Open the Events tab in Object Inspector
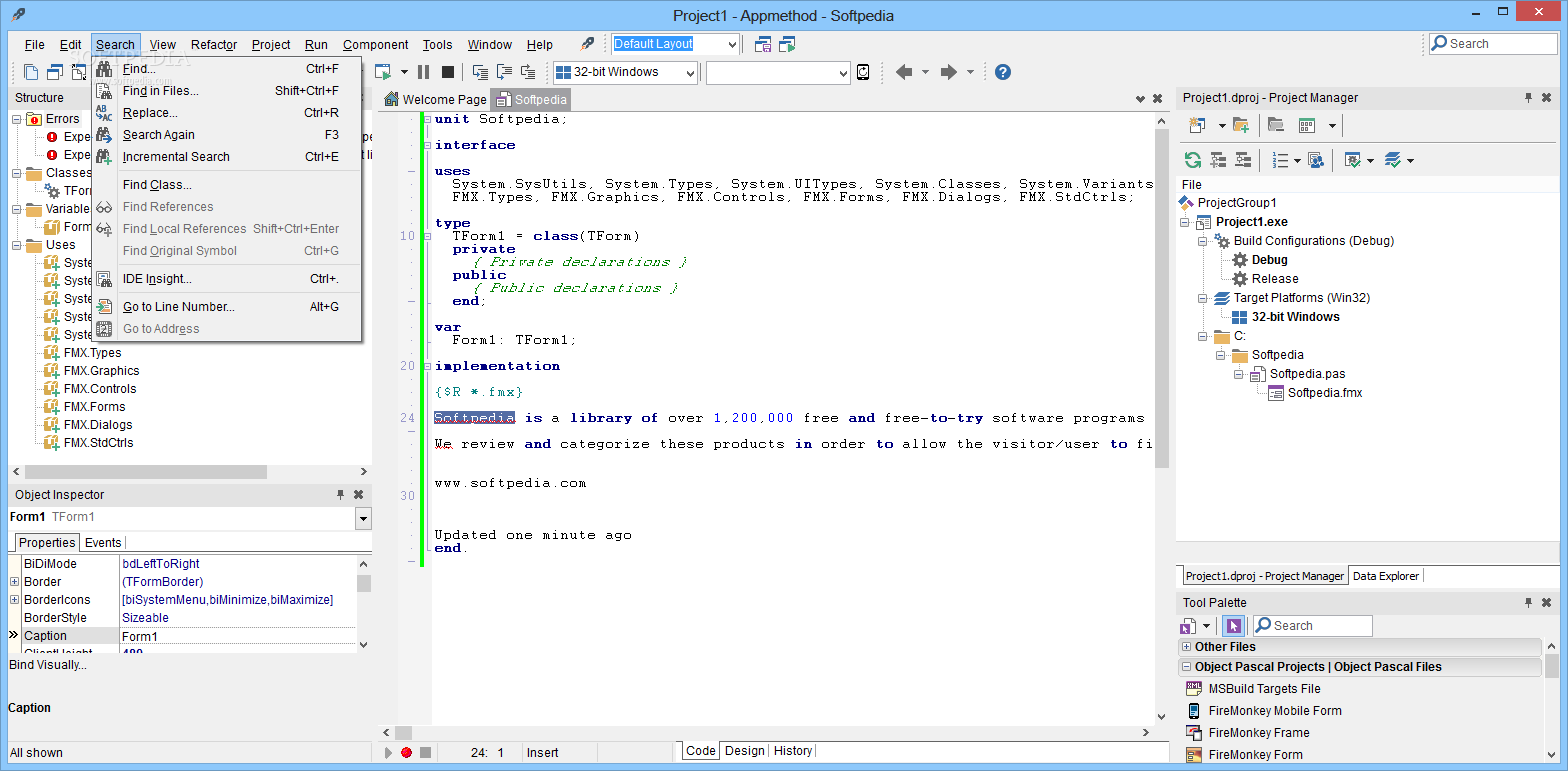Image resolution: width=1568 pixels, height=771 pixels. coord(103,543)
